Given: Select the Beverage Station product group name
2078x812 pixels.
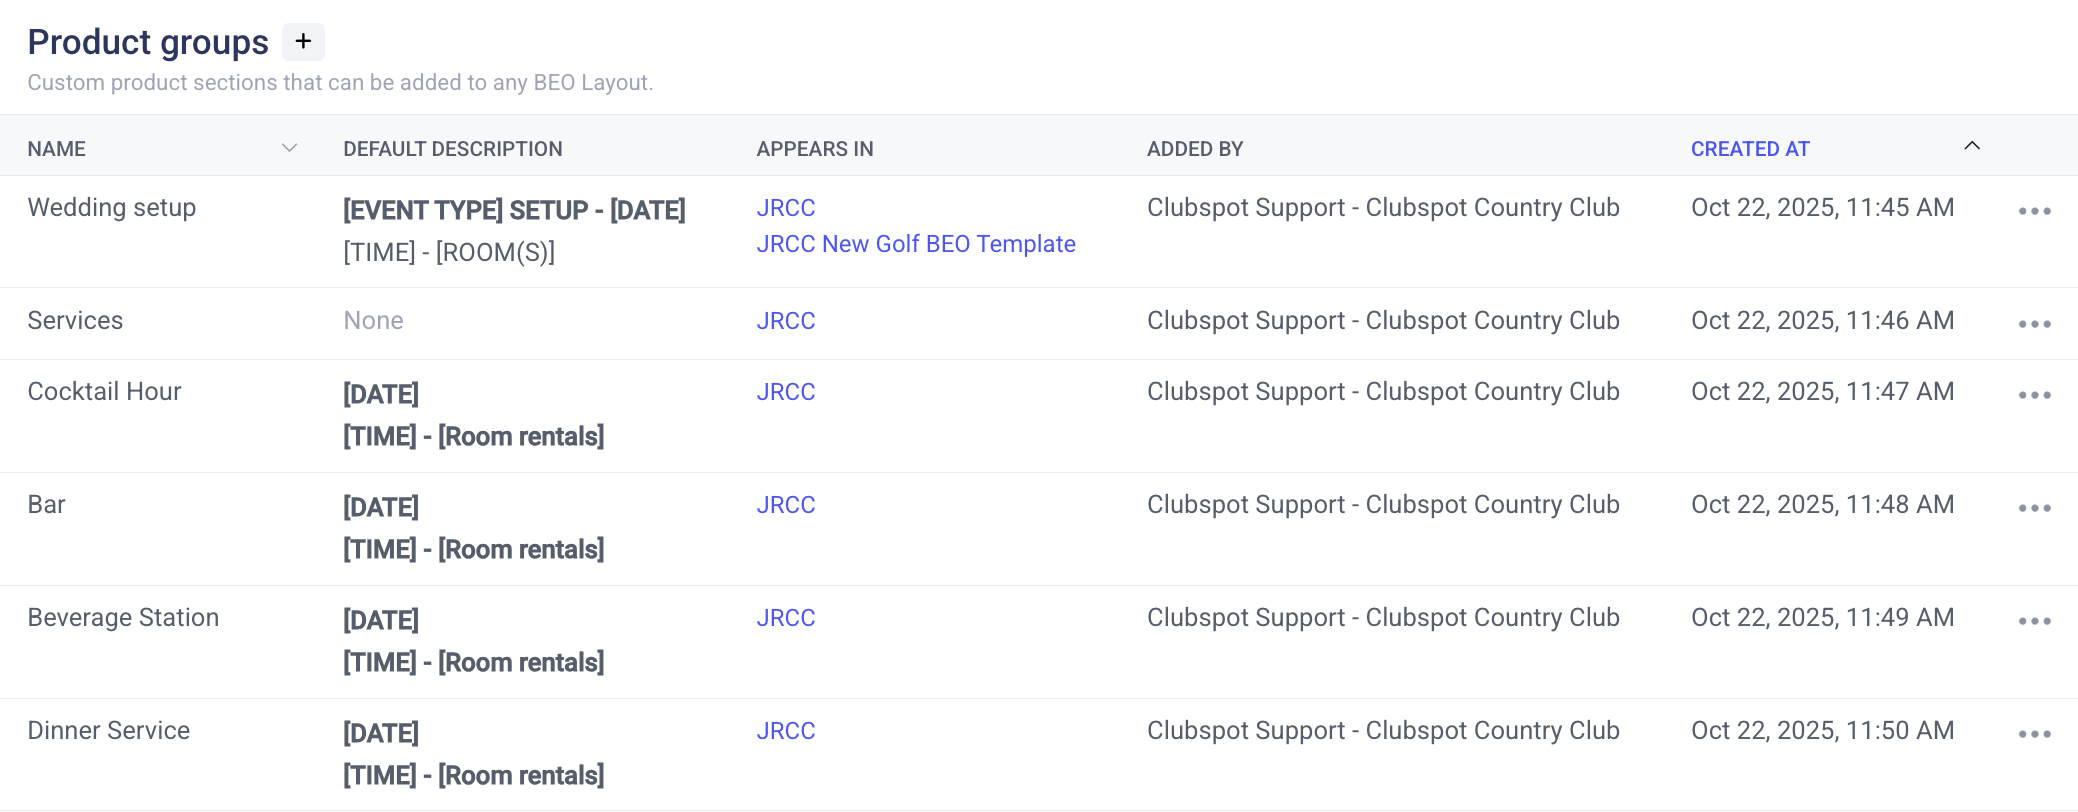Looking at the screenshot, I should click(x=123, y=618).
